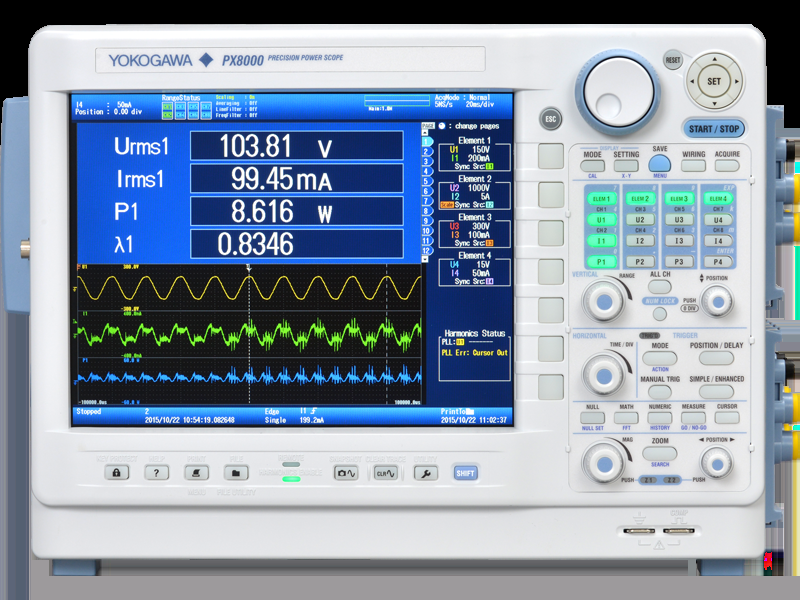Click the round NUM LOCK key
The width and height of the screenshot is (800, 600).
coord(660,313)
